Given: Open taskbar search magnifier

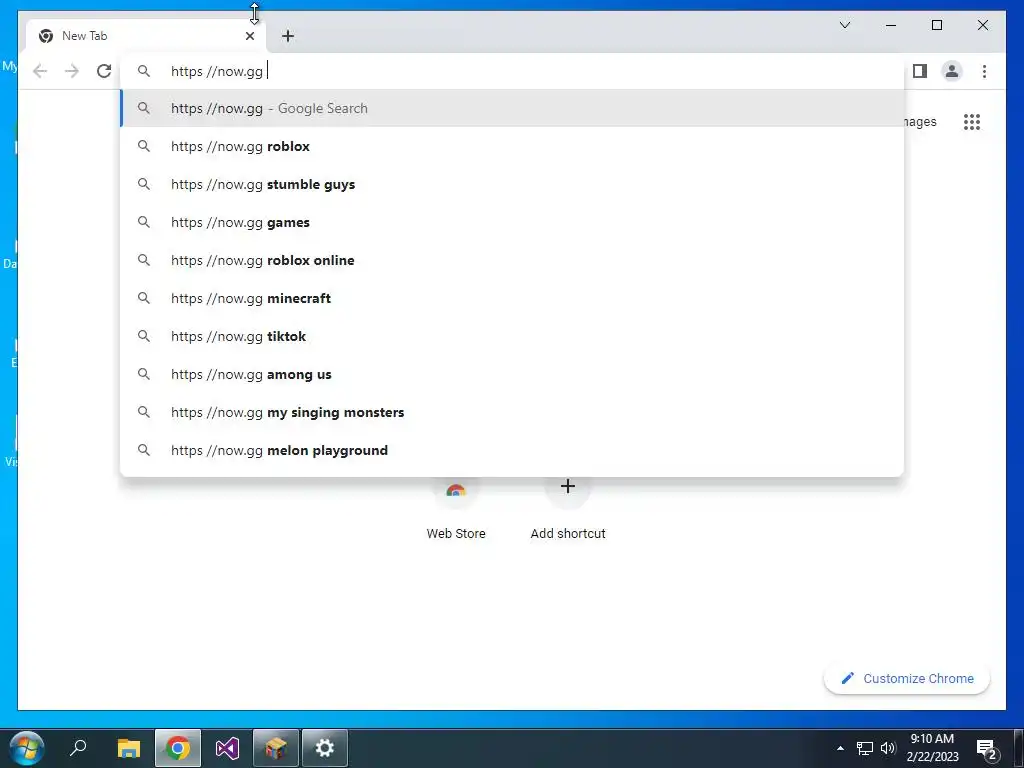Looking at the screenshot, I should (x=78, y=748).
